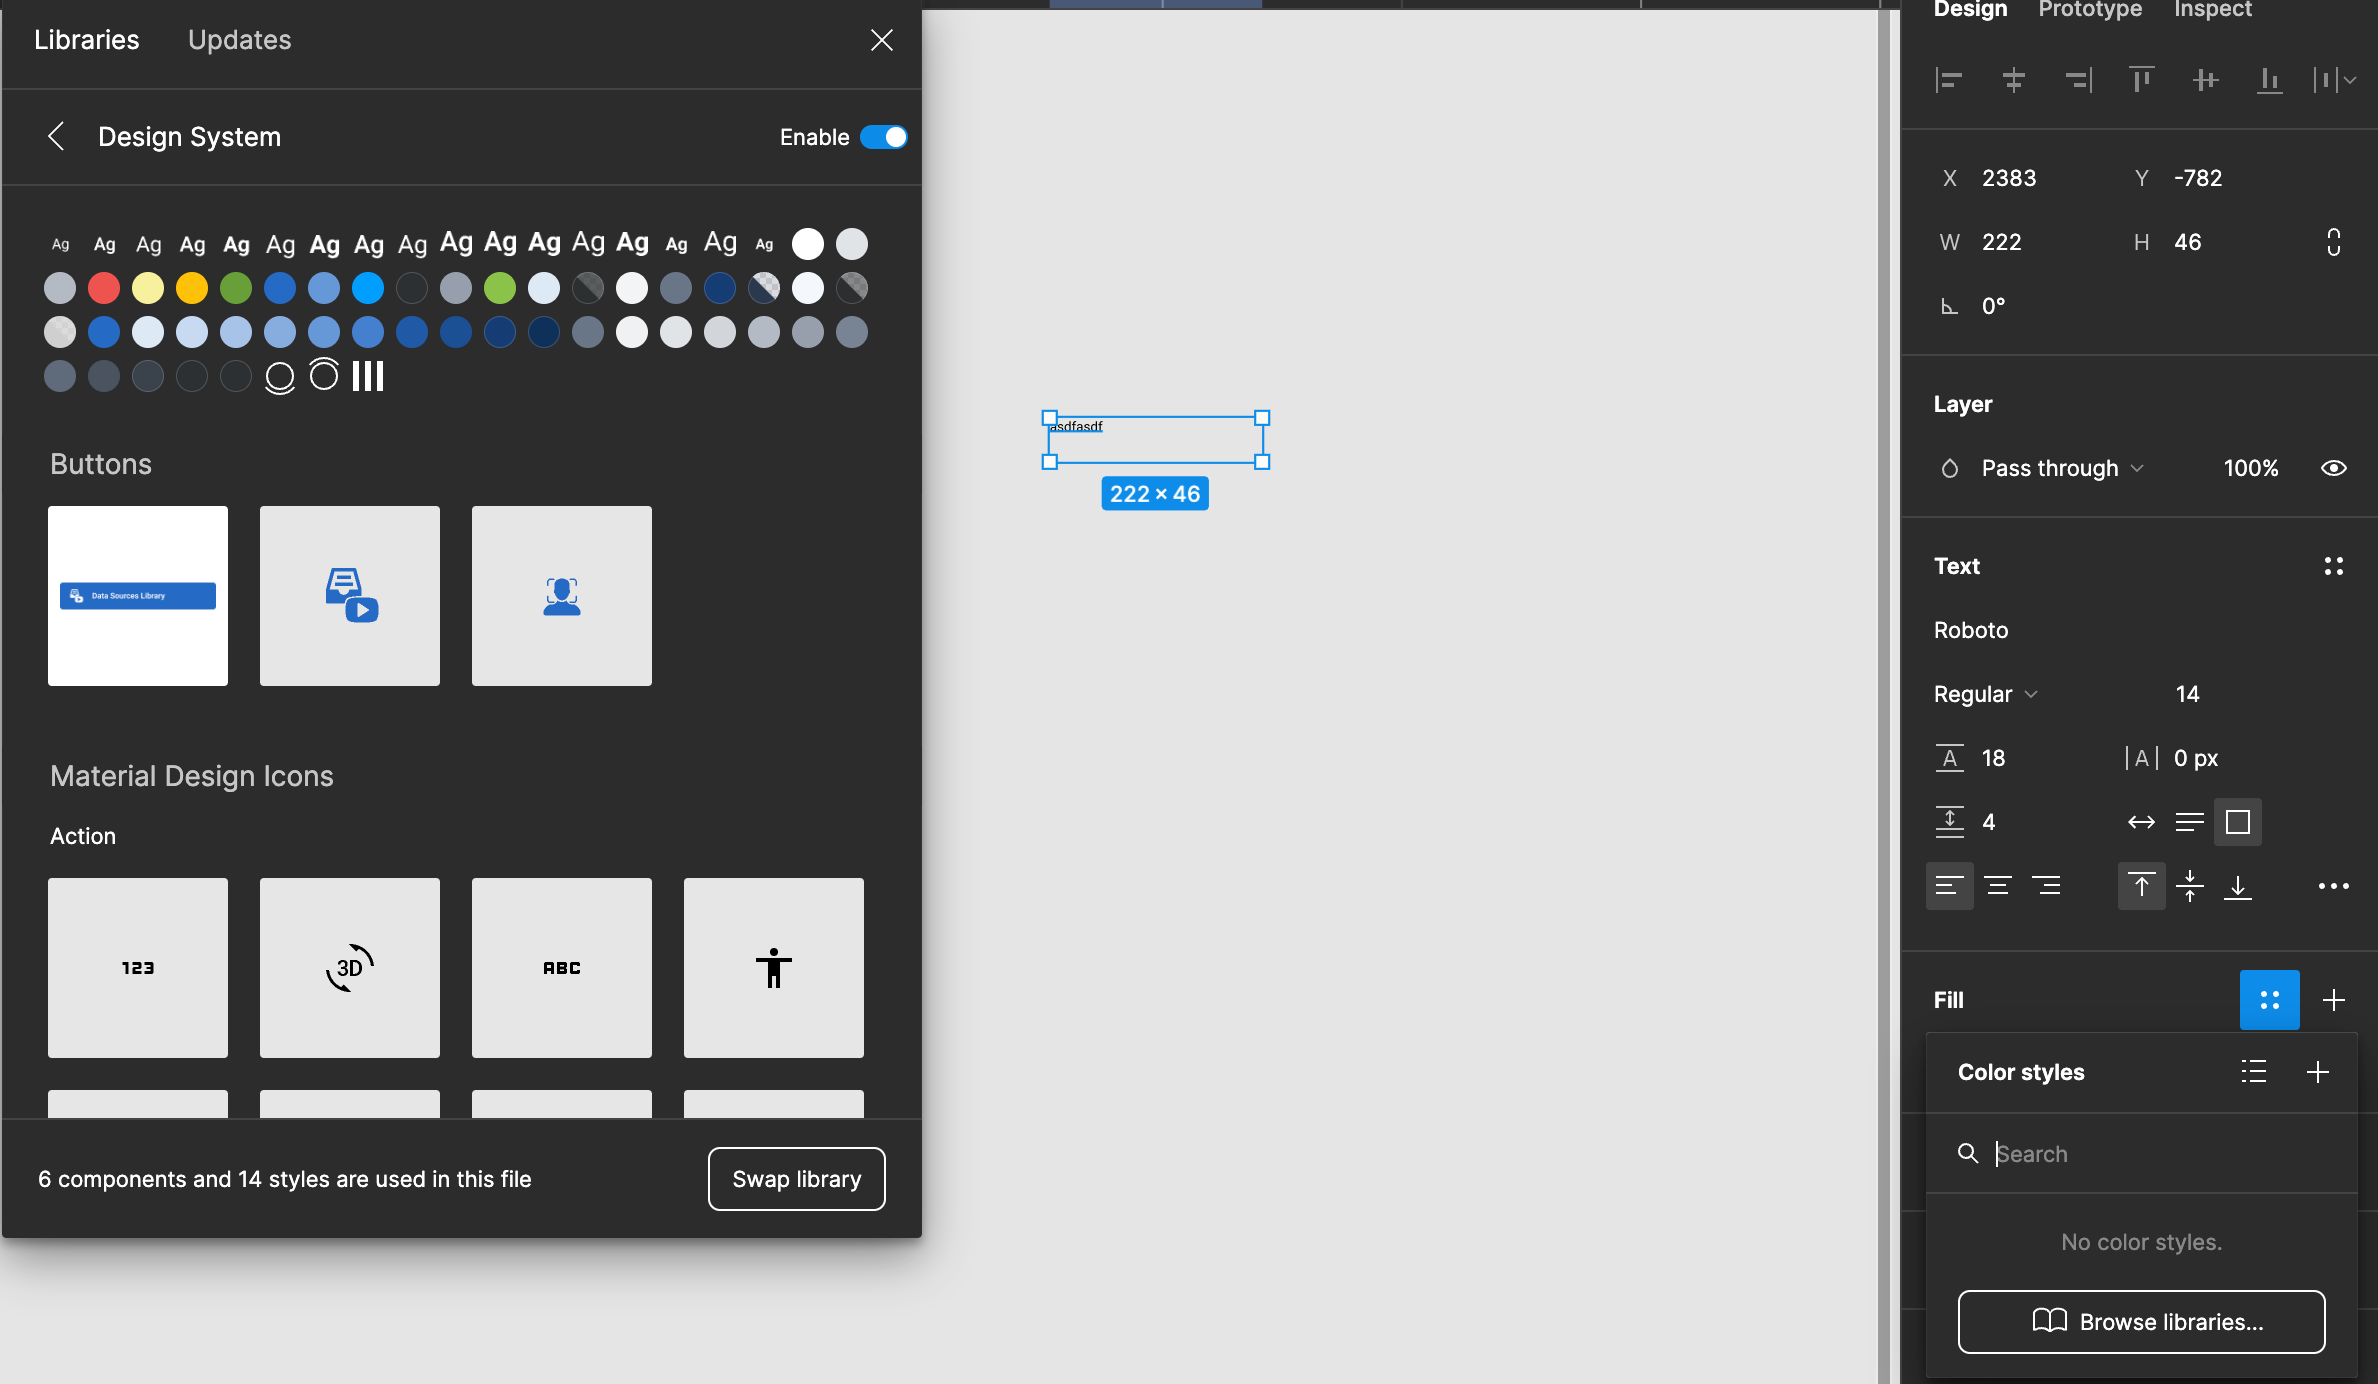Click the Libraries panel back arrow
The image size is (2378, 1384).
click(x=53, y=137)
